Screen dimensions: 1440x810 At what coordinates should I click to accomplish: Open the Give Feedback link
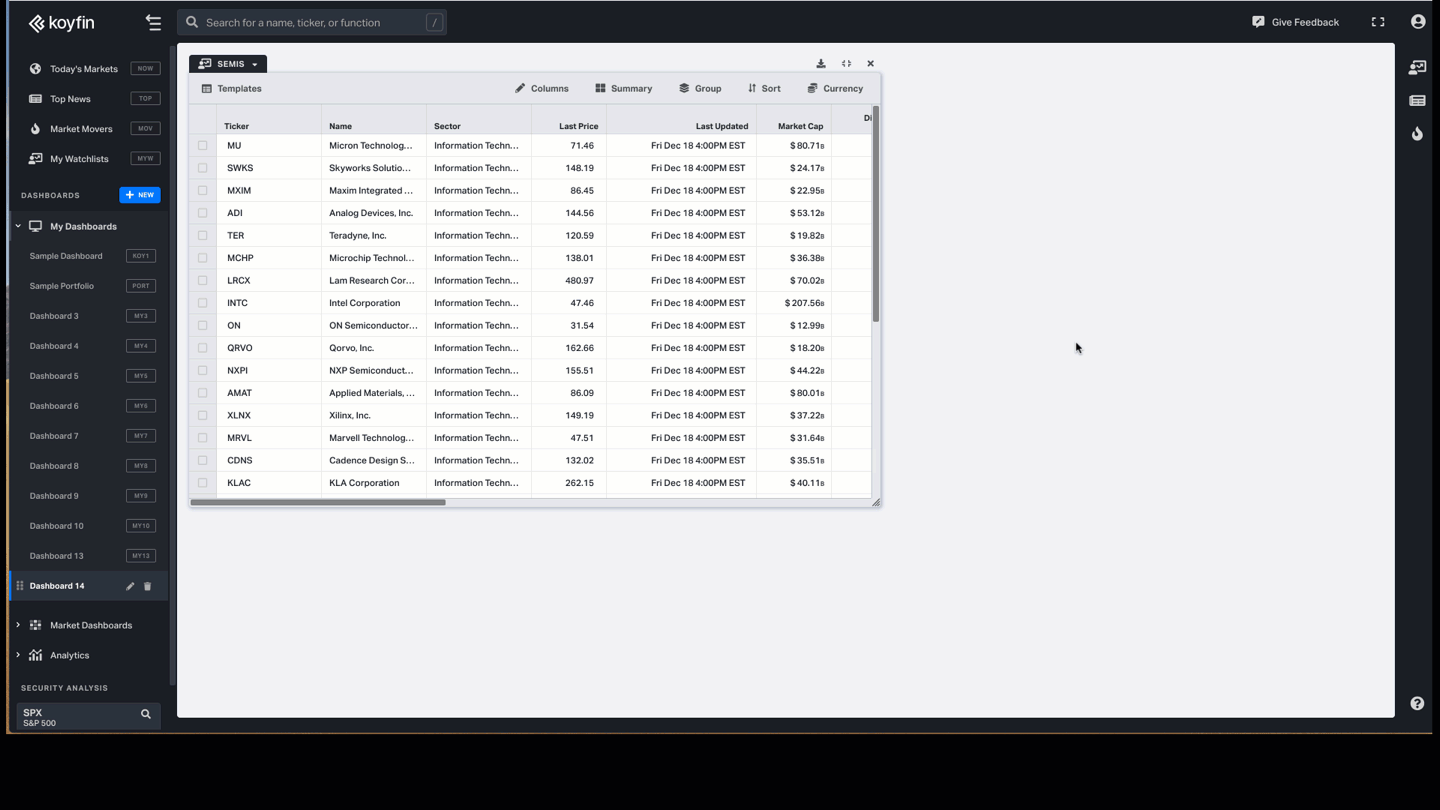(x=1296, y=22)
